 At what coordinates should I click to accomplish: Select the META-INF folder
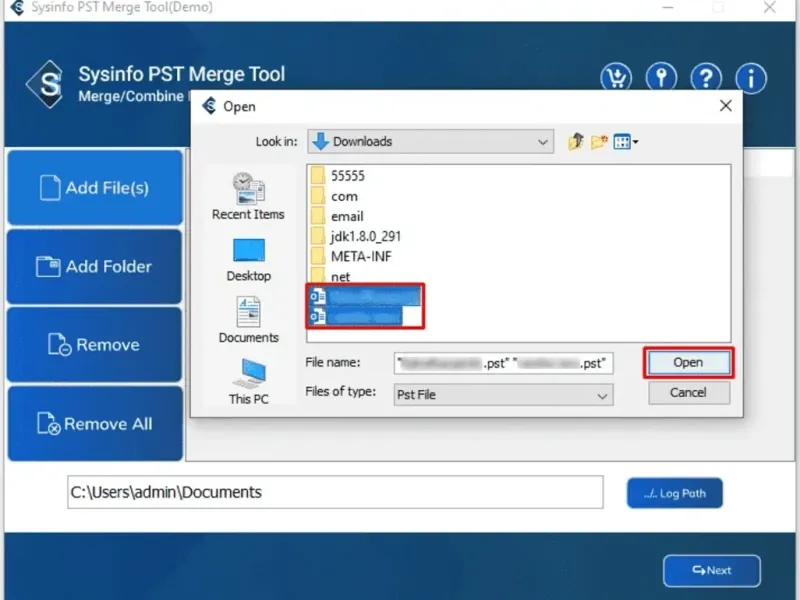pos(351,256)
